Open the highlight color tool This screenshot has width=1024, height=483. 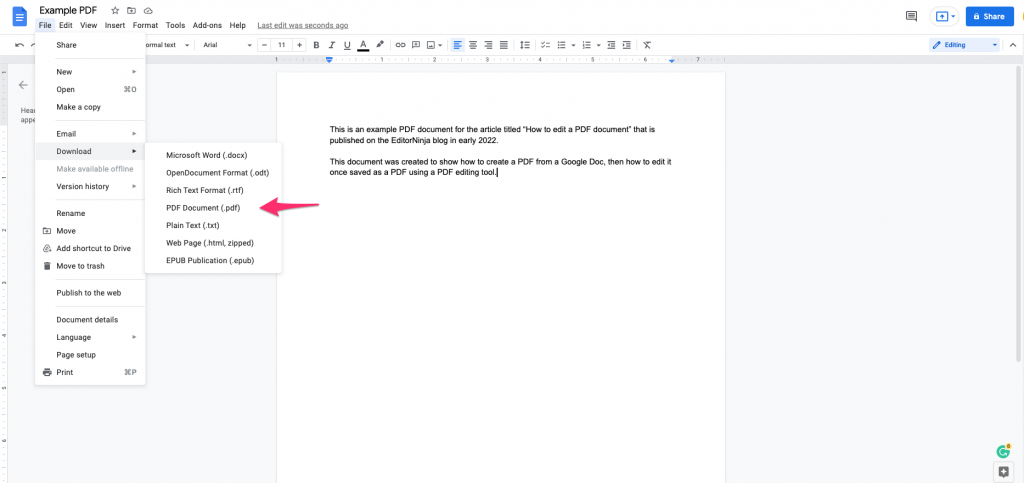point(379,45)
